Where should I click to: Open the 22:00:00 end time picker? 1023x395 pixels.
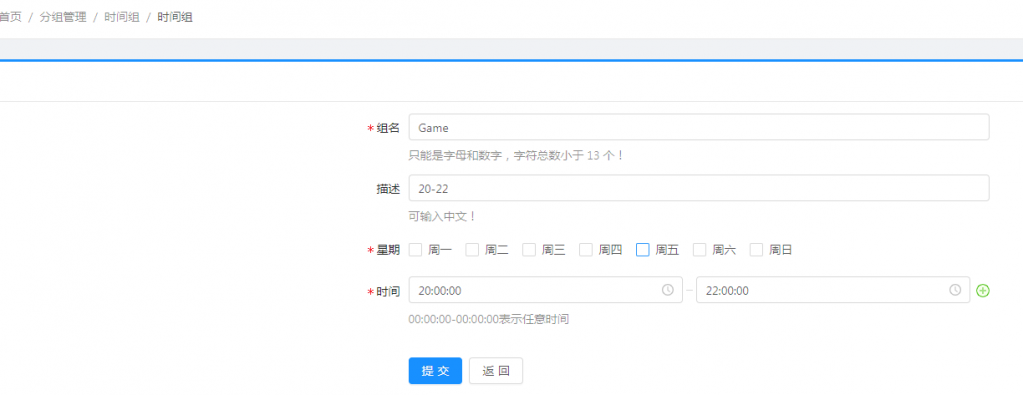832,290
